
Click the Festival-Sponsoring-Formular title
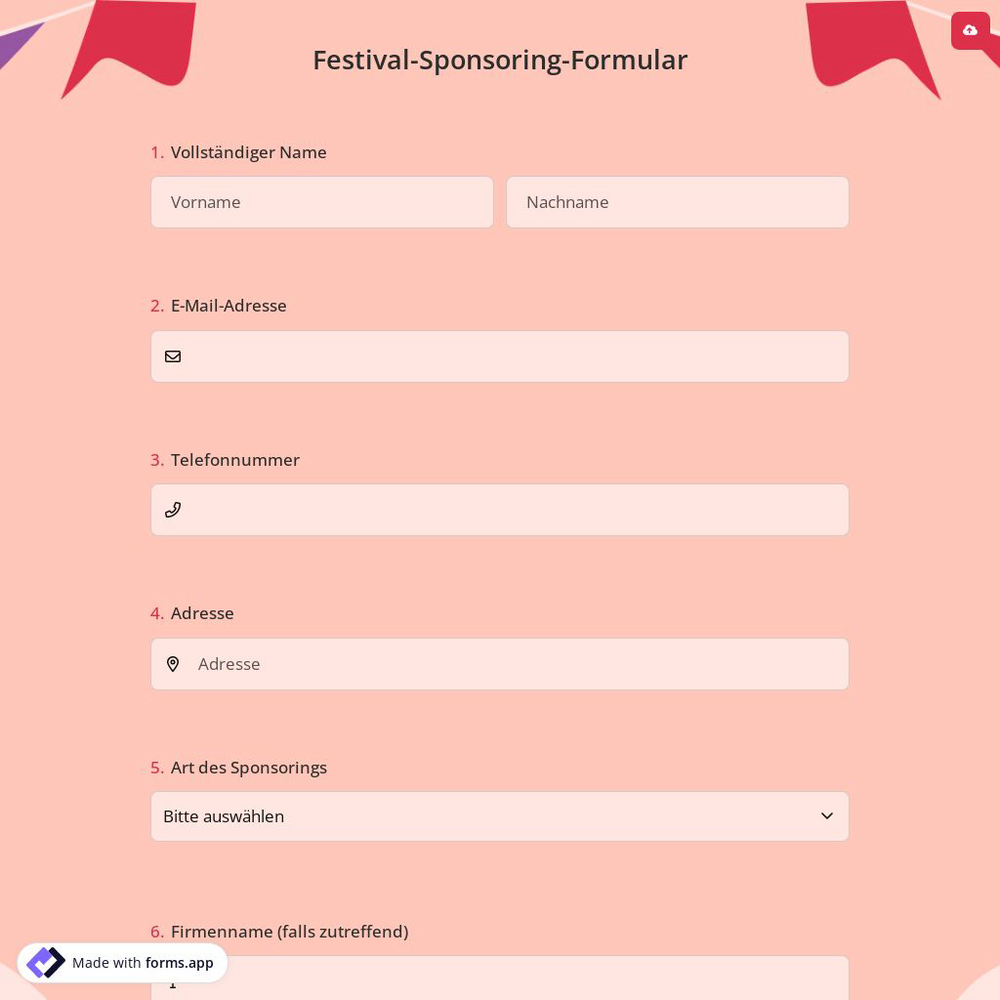[500, 60]
